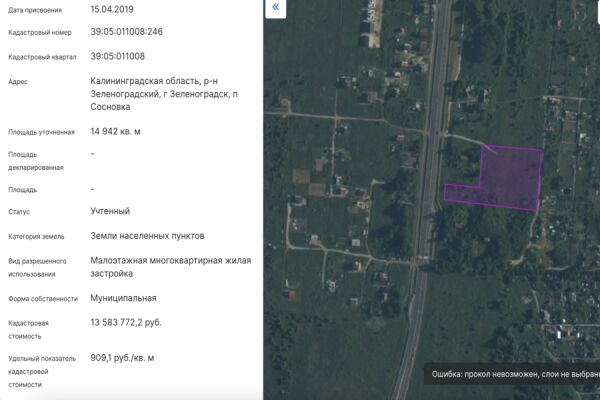The width and height of the screenshot is (600, 400).
Task: Click the assignment date 15.04.2019
Action: tap(112, 8)
